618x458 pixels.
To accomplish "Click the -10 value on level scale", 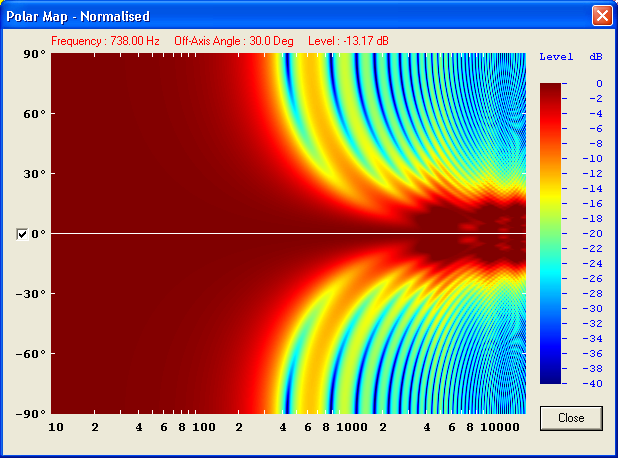I will [x=592, y=158].
